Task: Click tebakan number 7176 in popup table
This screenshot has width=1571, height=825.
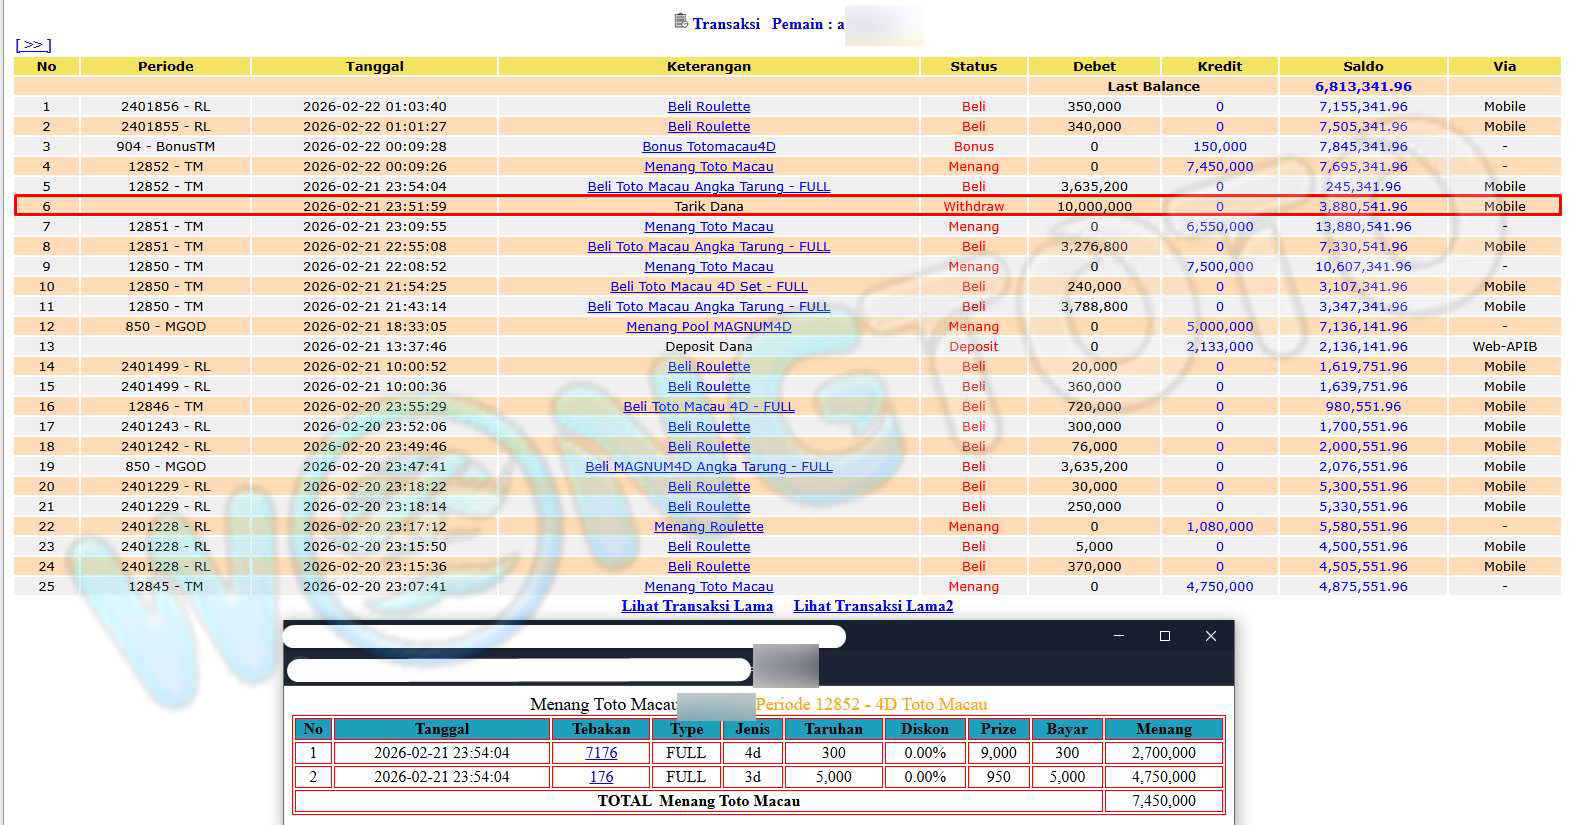Action: [x=601, y=753]
